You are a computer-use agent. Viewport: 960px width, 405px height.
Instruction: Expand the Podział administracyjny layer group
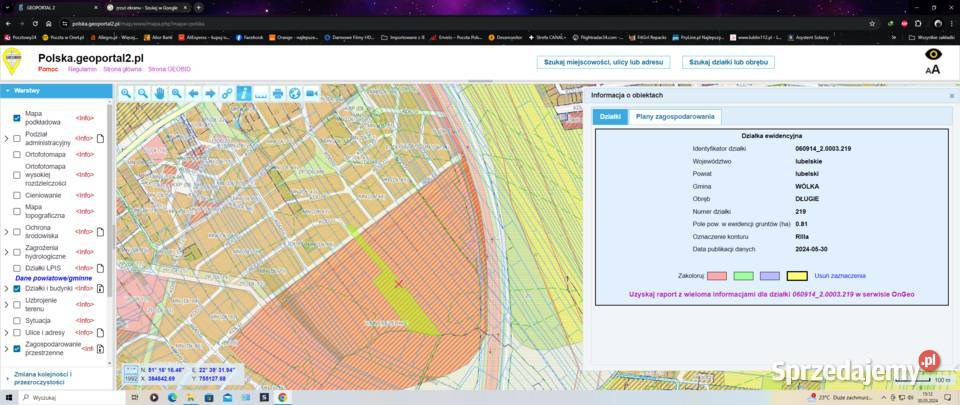(6, 138)
